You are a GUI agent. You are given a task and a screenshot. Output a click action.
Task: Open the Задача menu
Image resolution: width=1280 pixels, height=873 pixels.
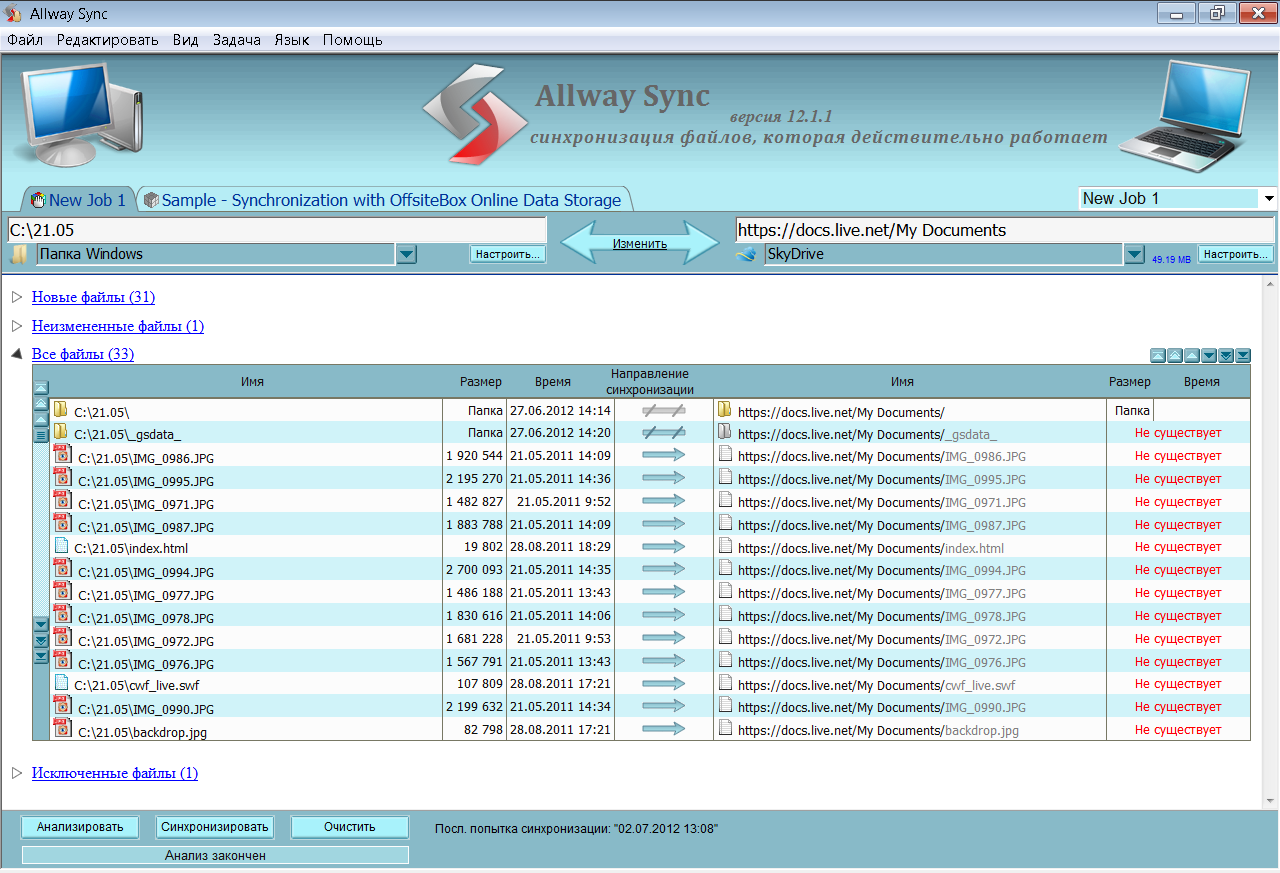tap(237, 40)
